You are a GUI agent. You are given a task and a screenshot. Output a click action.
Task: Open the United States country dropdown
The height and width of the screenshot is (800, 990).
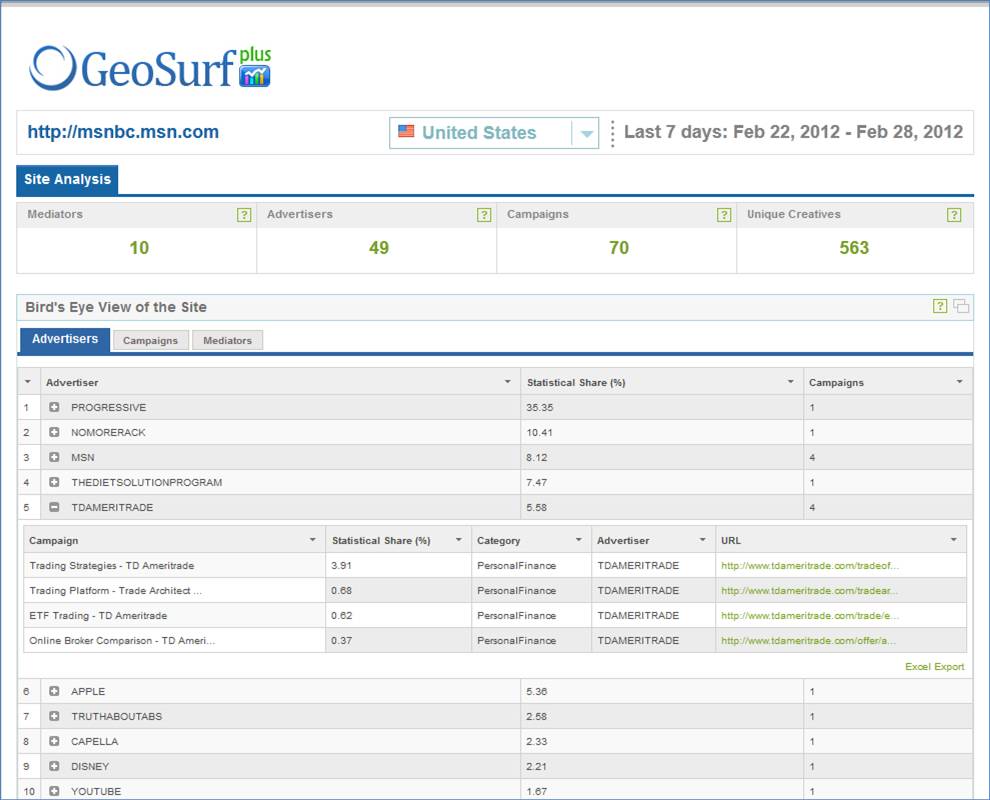point(586,133)
